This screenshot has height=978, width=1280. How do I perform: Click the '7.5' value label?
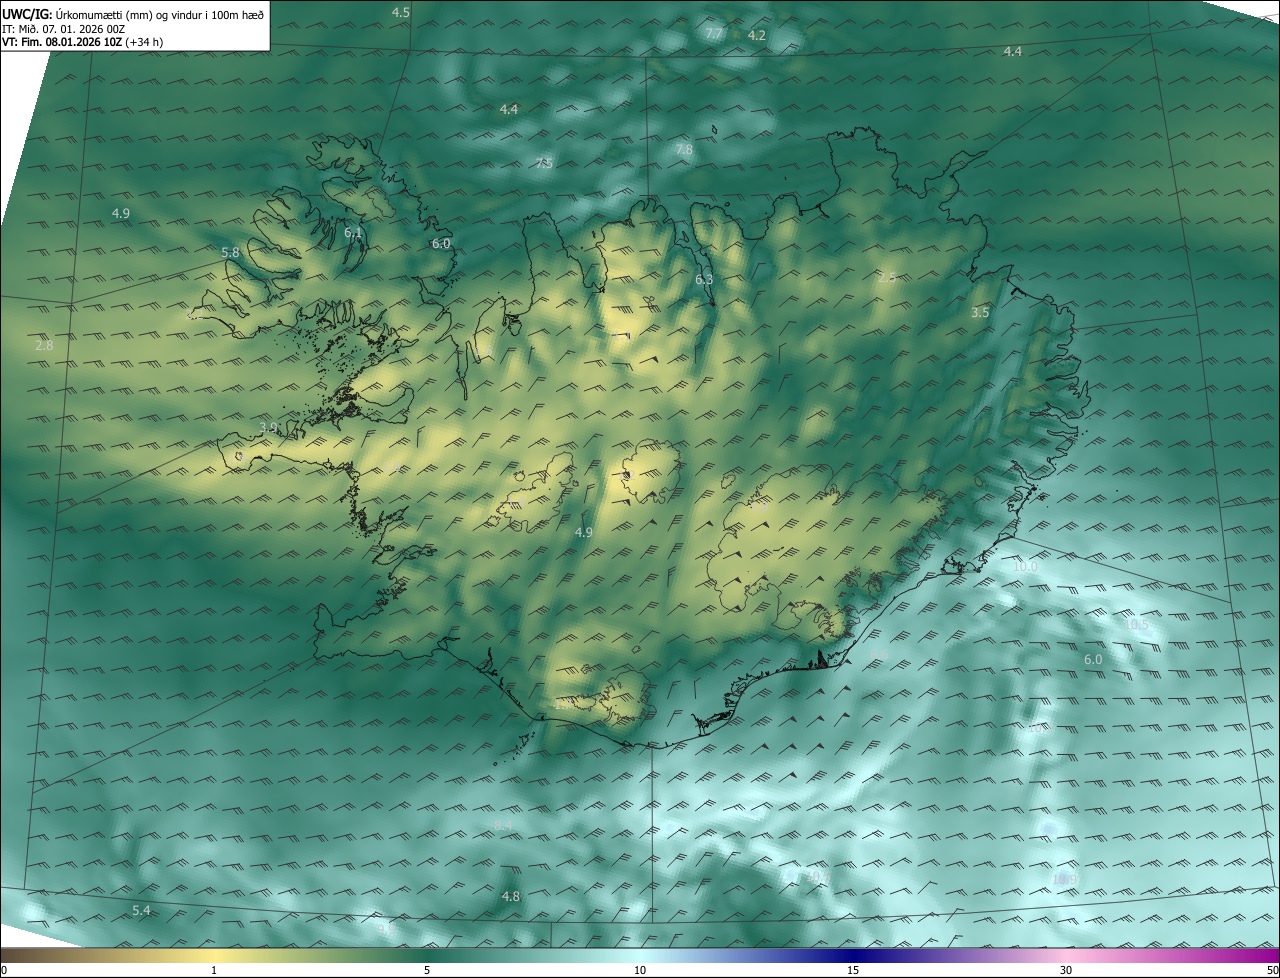[544, 163]
